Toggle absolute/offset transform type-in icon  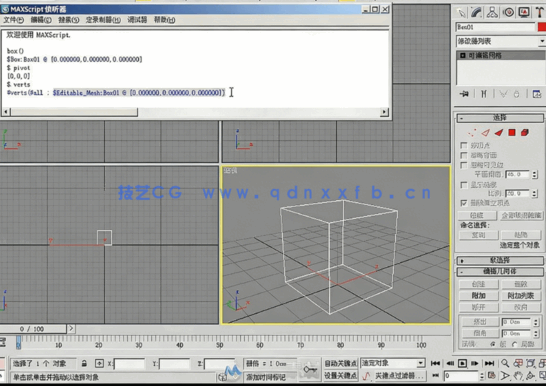click(x=99, y=363)
